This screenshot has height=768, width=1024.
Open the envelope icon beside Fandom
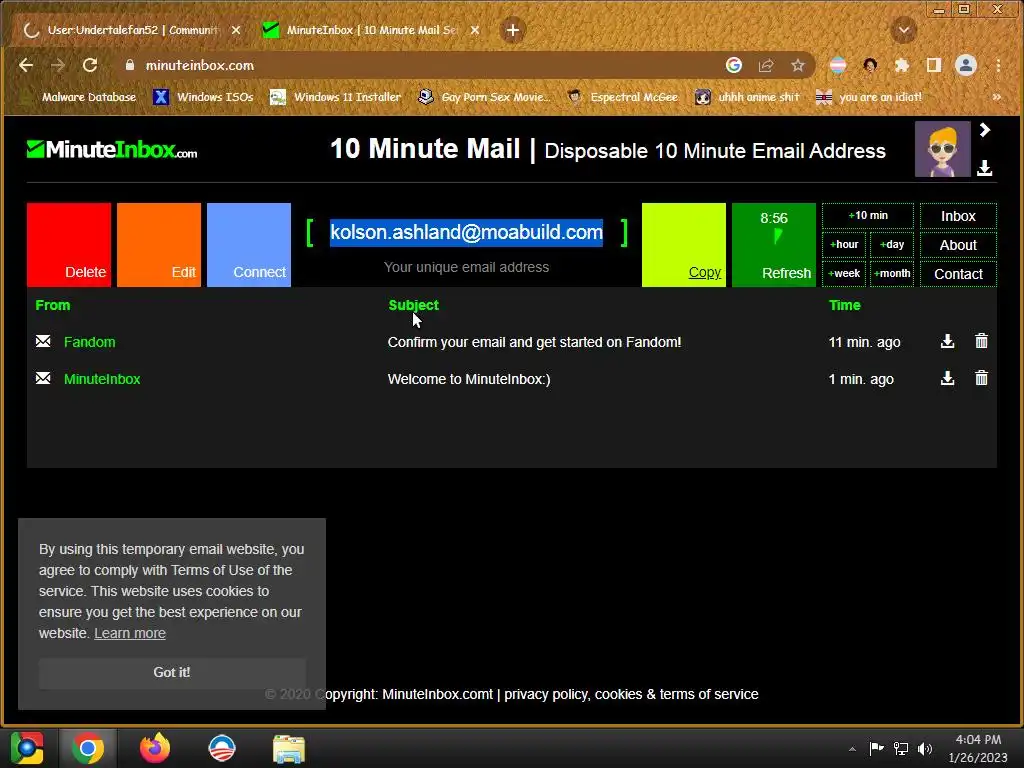click(43, 342)
